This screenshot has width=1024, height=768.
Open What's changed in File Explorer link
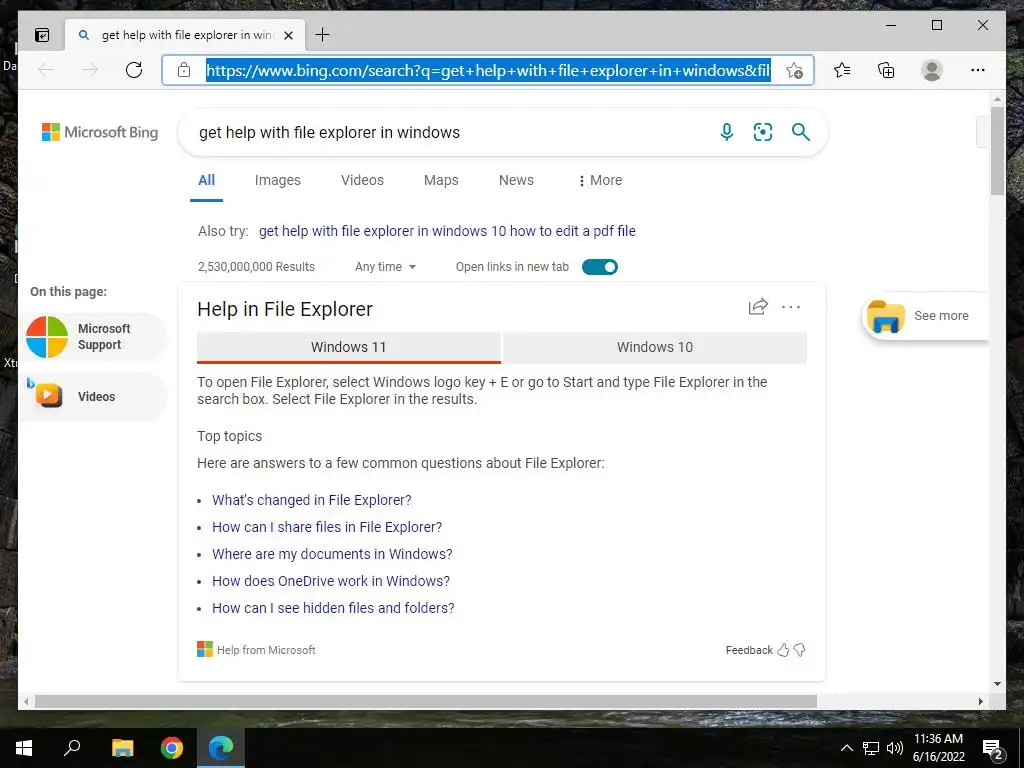pyautogui.click(x=312, y=500)
